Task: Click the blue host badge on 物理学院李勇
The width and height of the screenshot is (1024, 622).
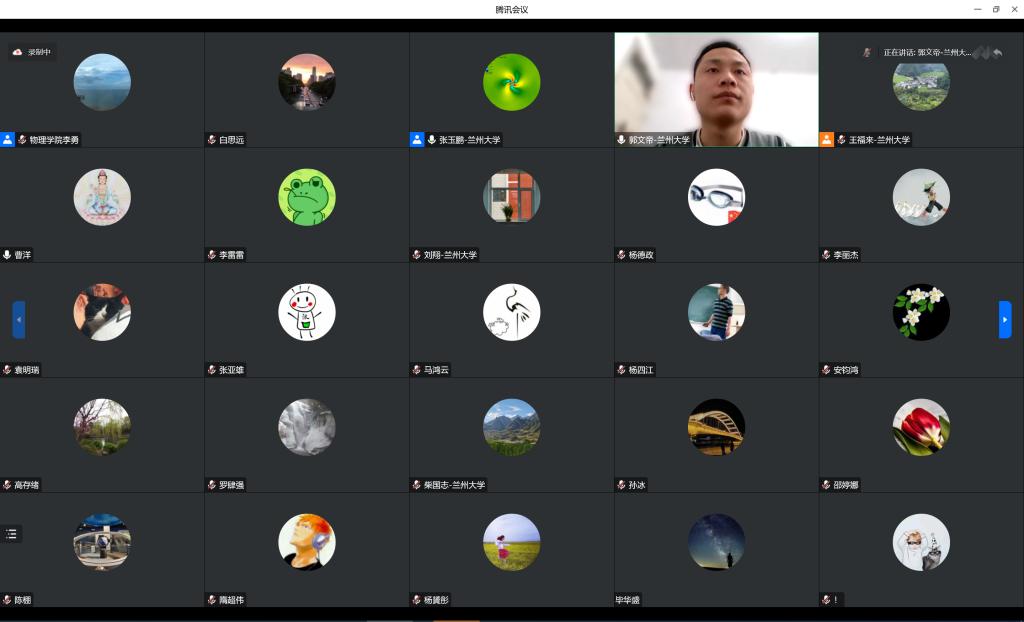Action: coord(7,139)
